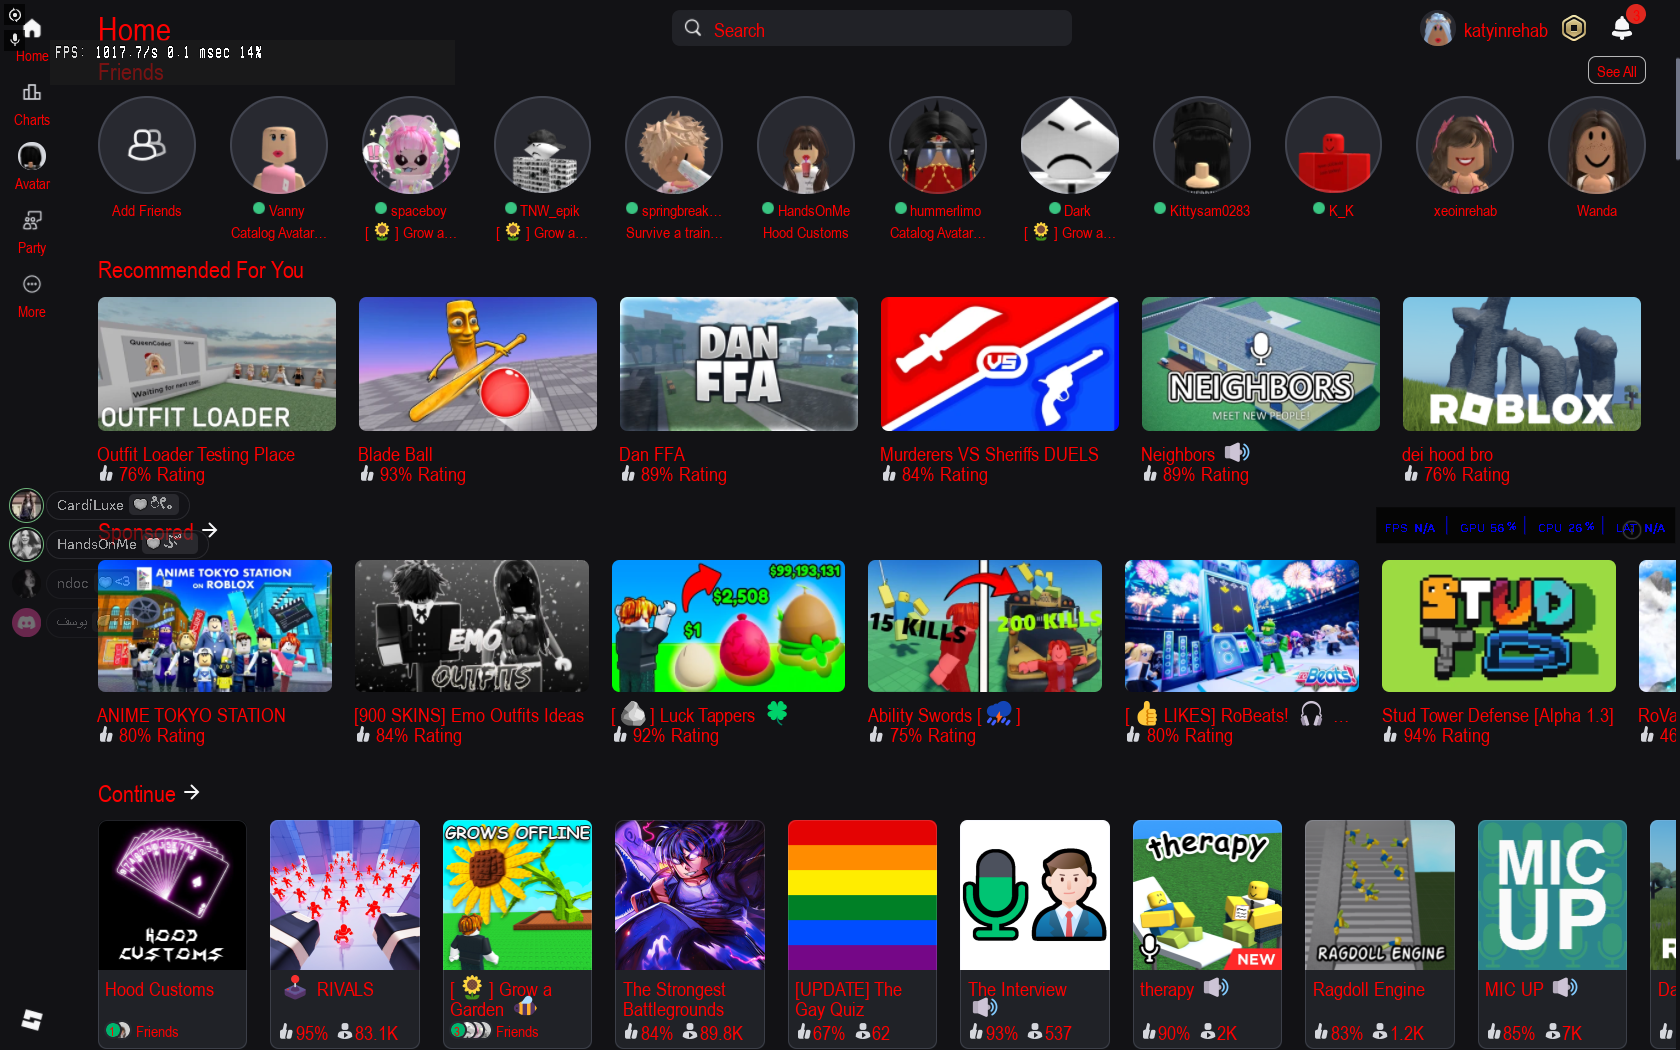
Task: Open TNW_epik friend avatar
Action: pyautogui.click(x=543, y=145)
